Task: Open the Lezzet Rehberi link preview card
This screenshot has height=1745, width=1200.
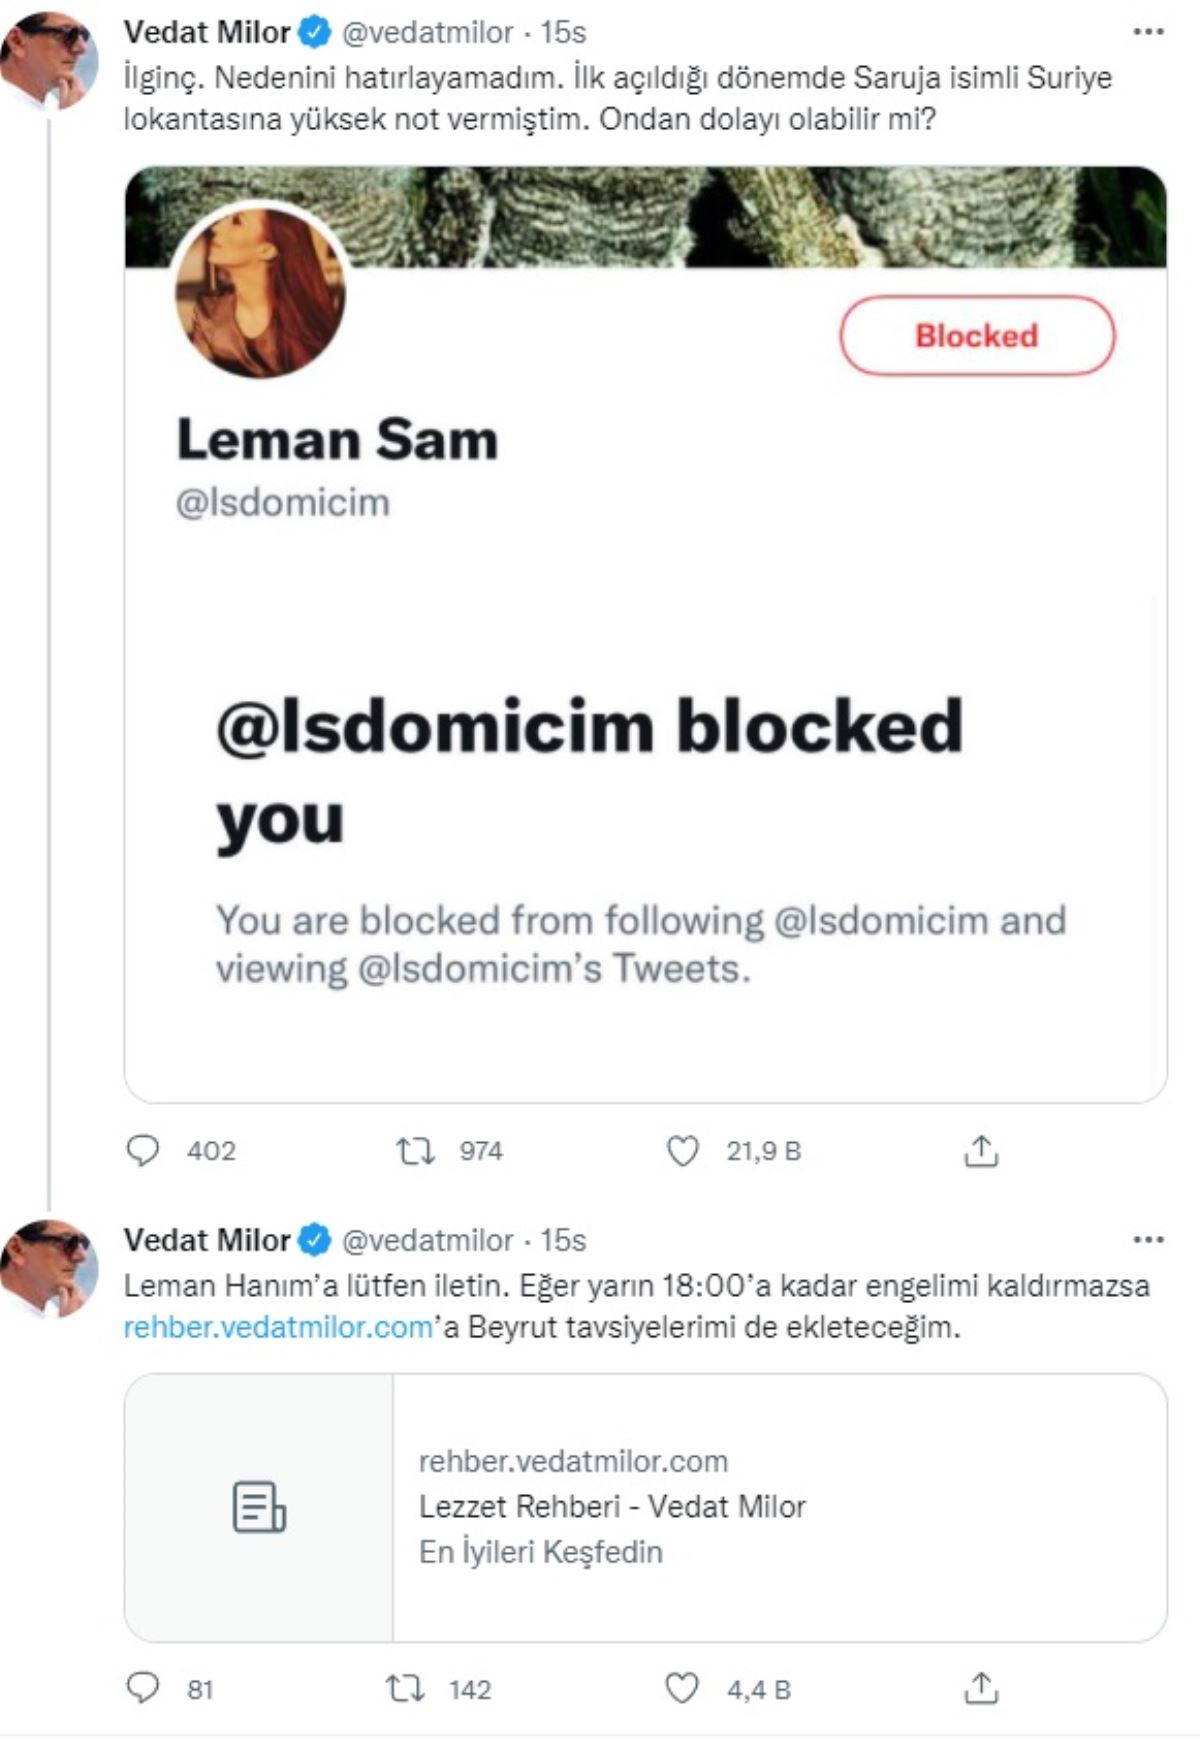Action: (x=778, y=1506)
